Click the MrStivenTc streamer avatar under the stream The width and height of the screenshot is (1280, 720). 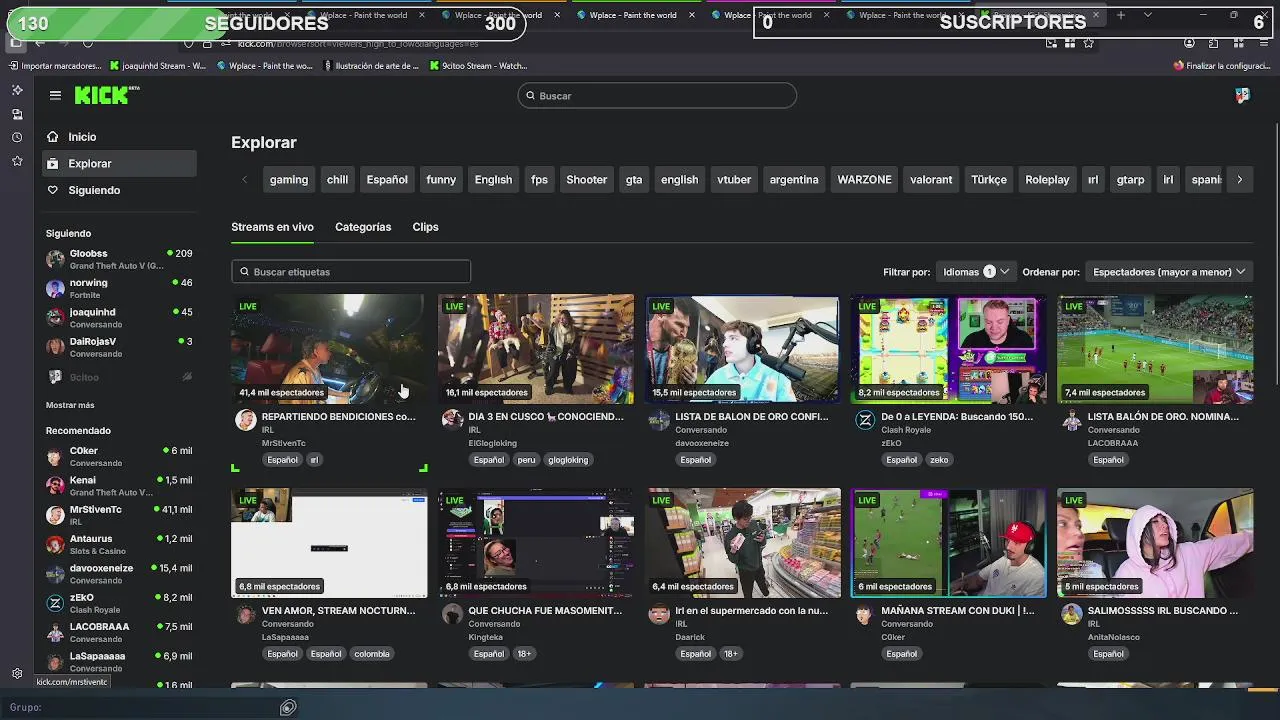[x=245, y=420]
